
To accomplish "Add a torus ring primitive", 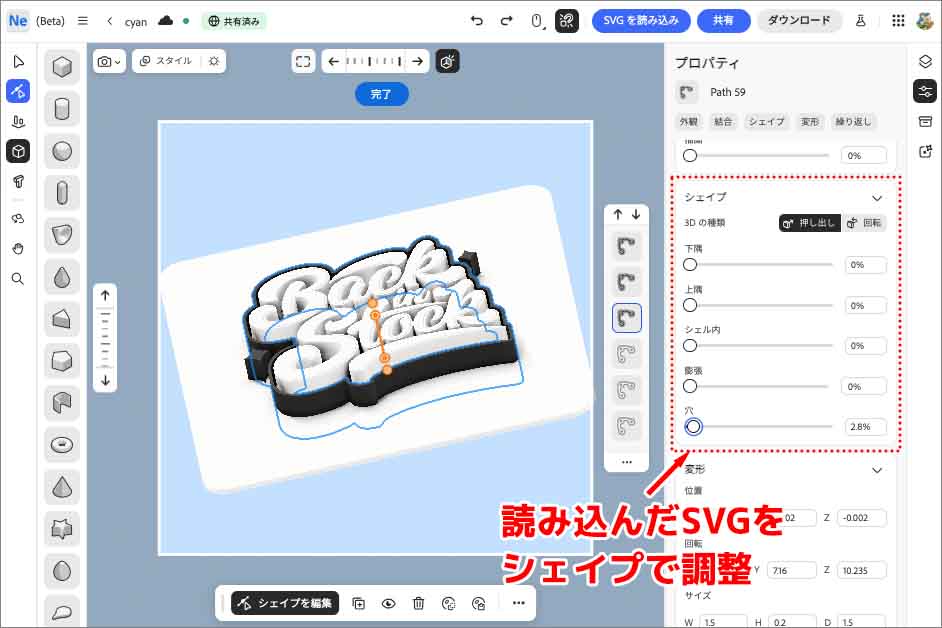I will [x=62, y=445].
